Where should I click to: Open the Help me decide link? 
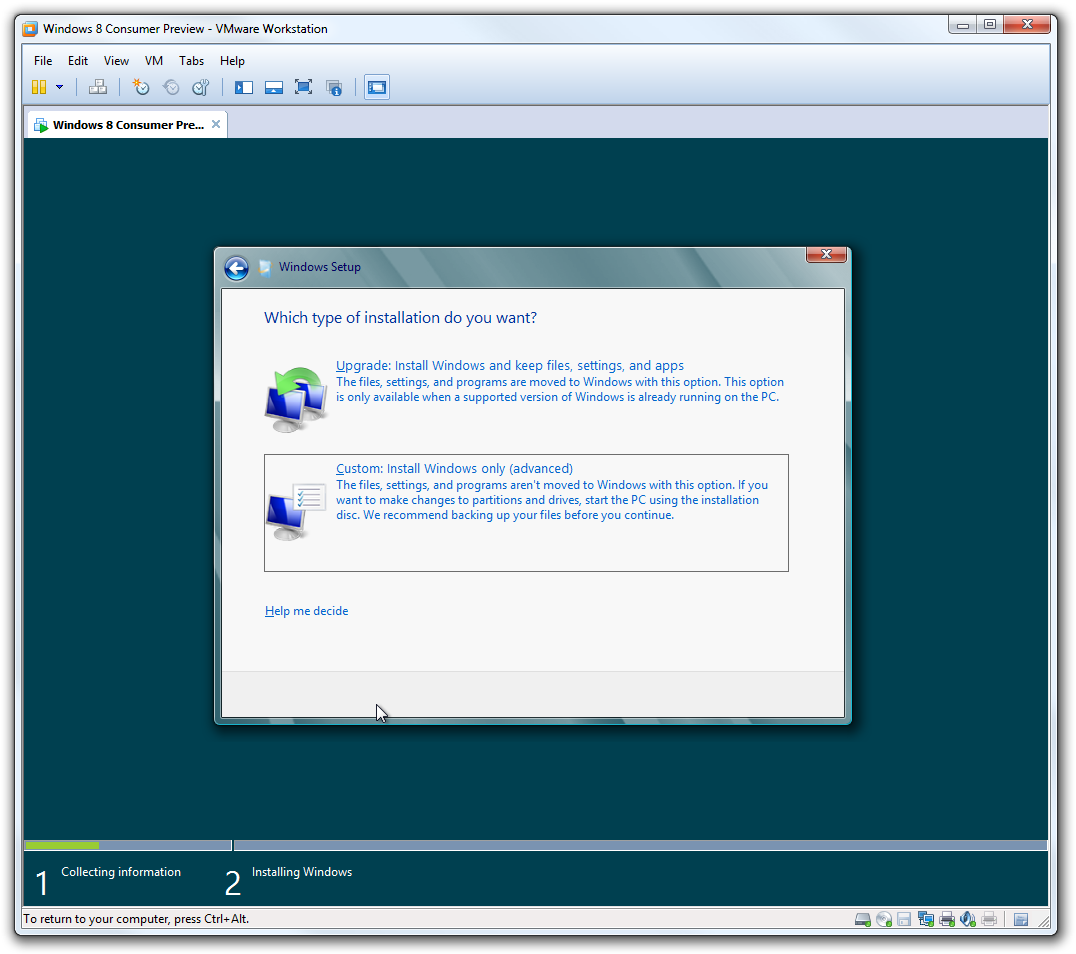click(307, 611)
